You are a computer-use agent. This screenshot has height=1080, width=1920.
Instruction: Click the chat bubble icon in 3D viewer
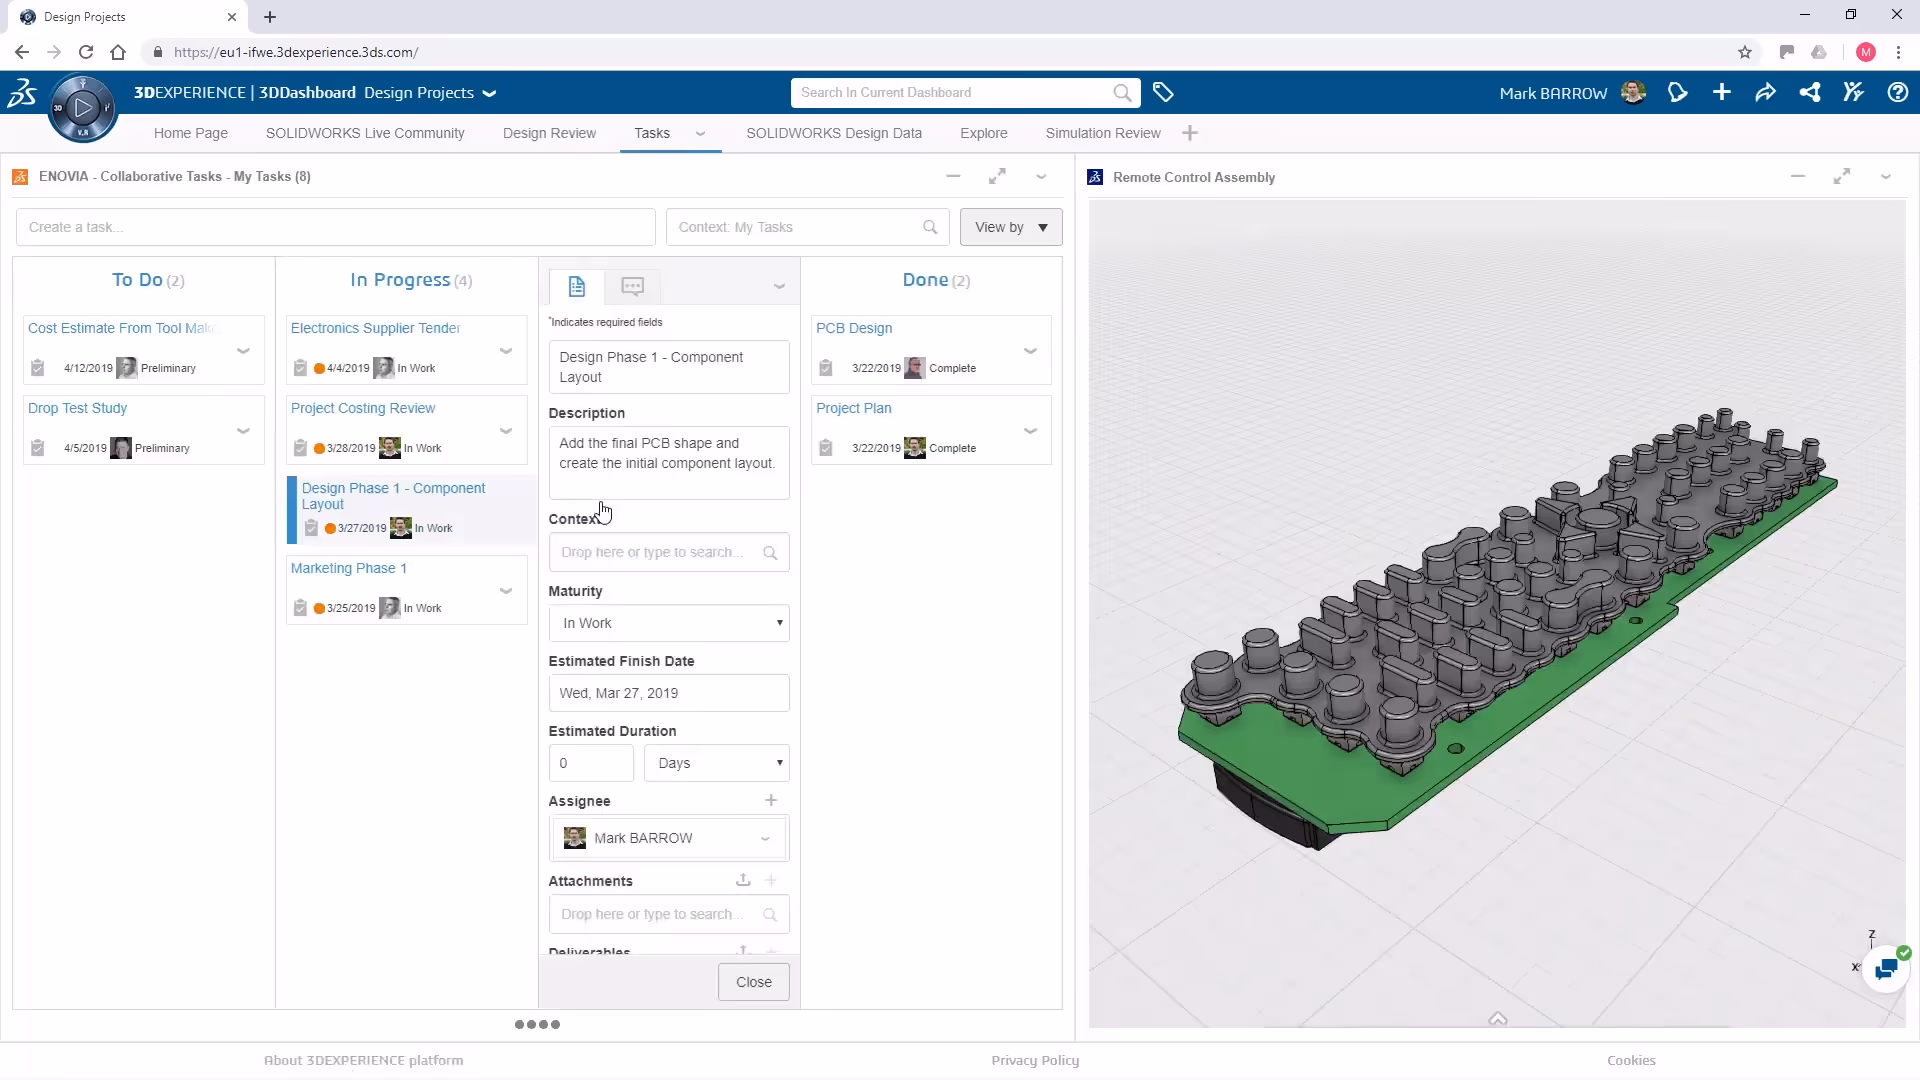[x=1886, y=969]
